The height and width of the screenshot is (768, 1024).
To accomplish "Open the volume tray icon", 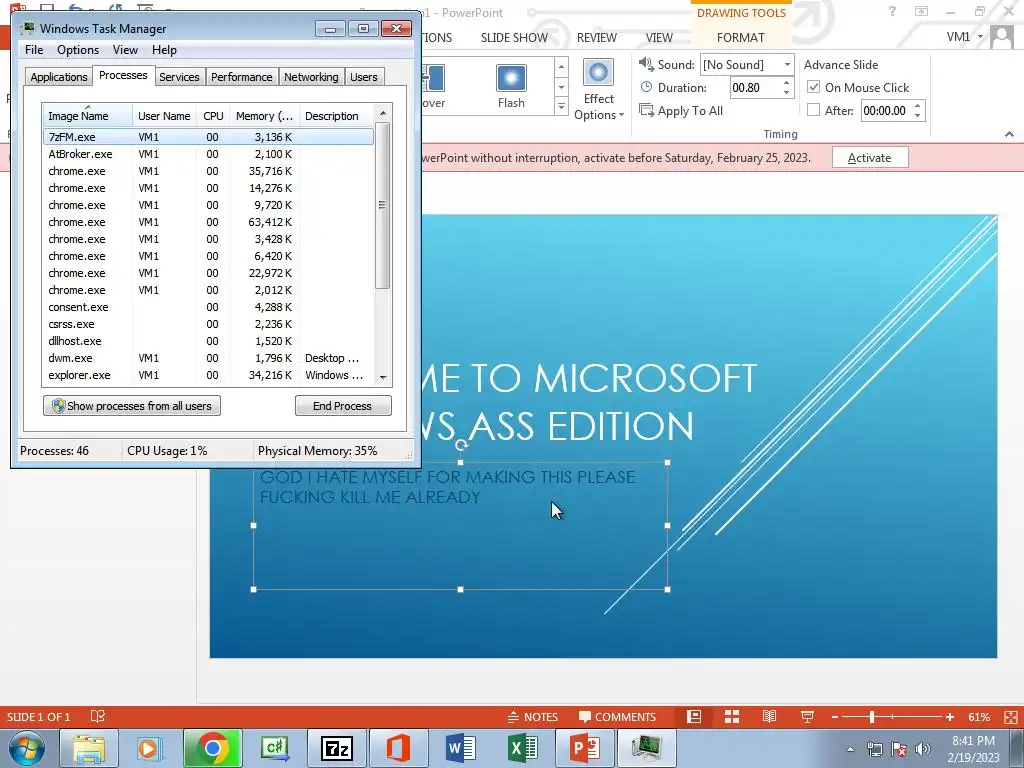I will pyautogui.click(x=923, y=748).
